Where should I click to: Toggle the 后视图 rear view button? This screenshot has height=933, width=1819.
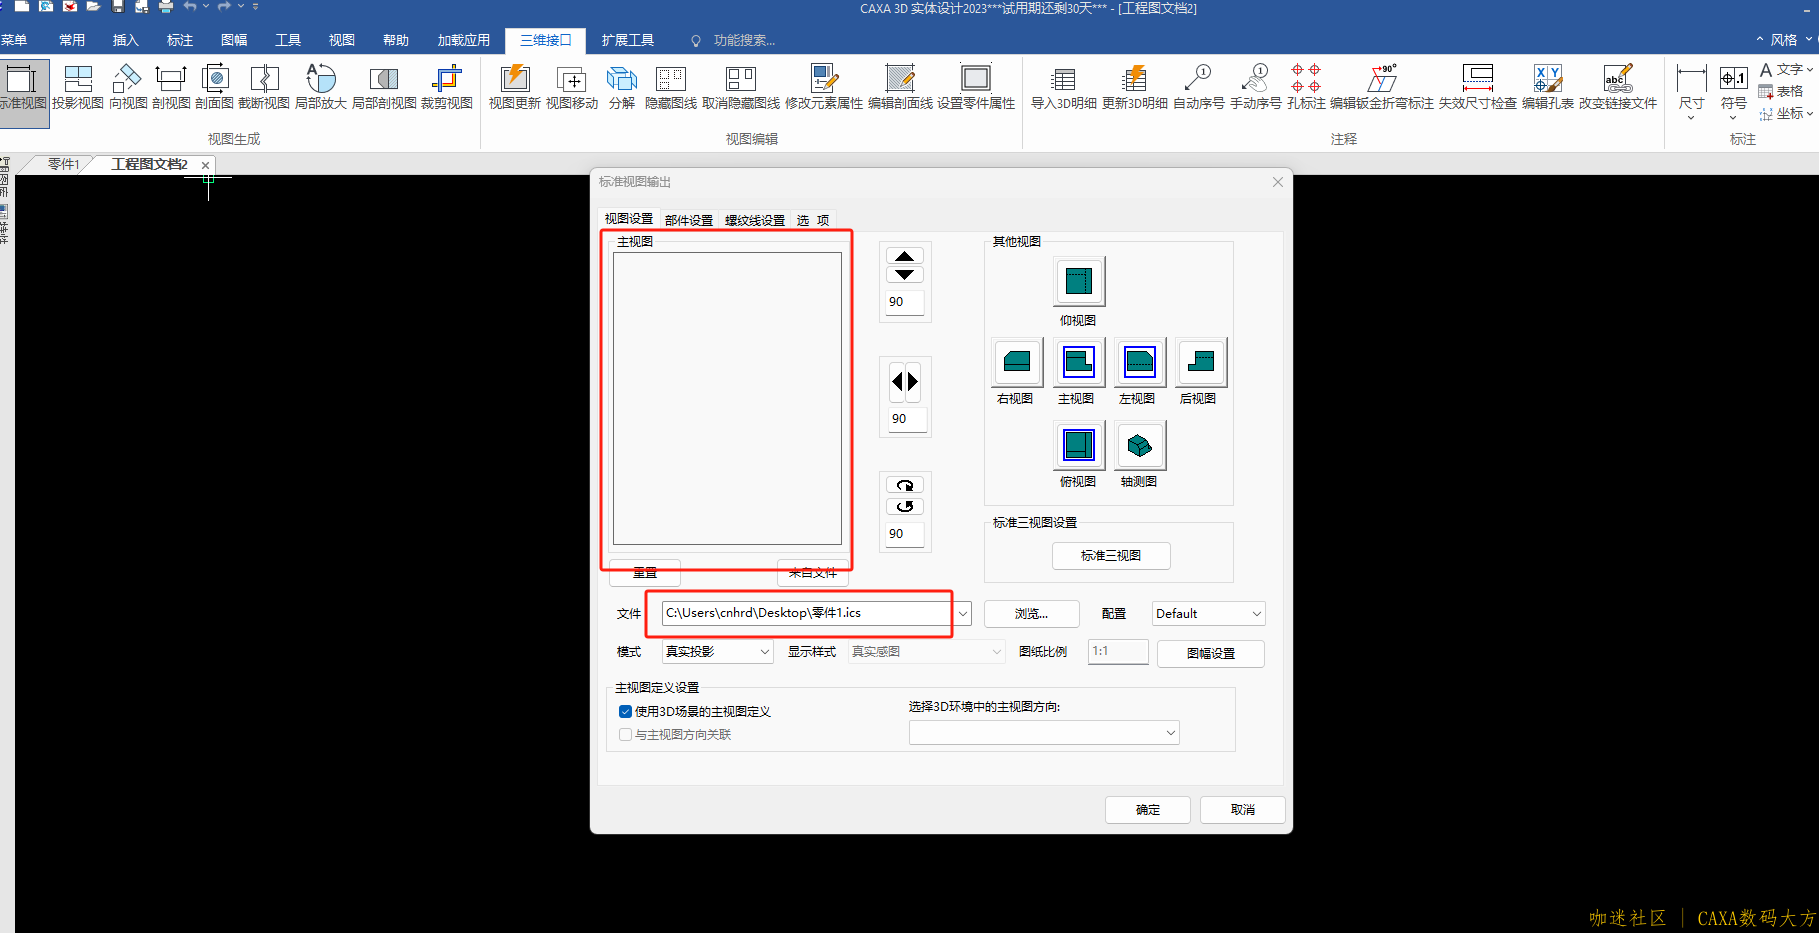1201,362
